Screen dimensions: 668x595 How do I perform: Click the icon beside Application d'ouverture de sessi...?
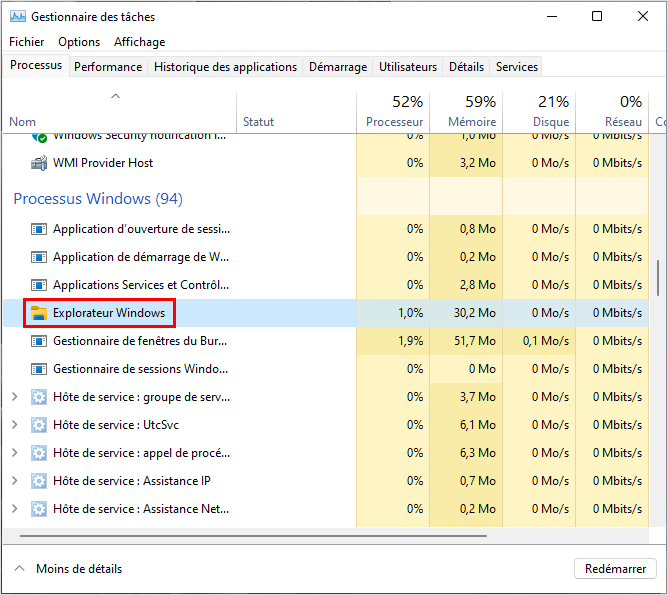(39, 229)
